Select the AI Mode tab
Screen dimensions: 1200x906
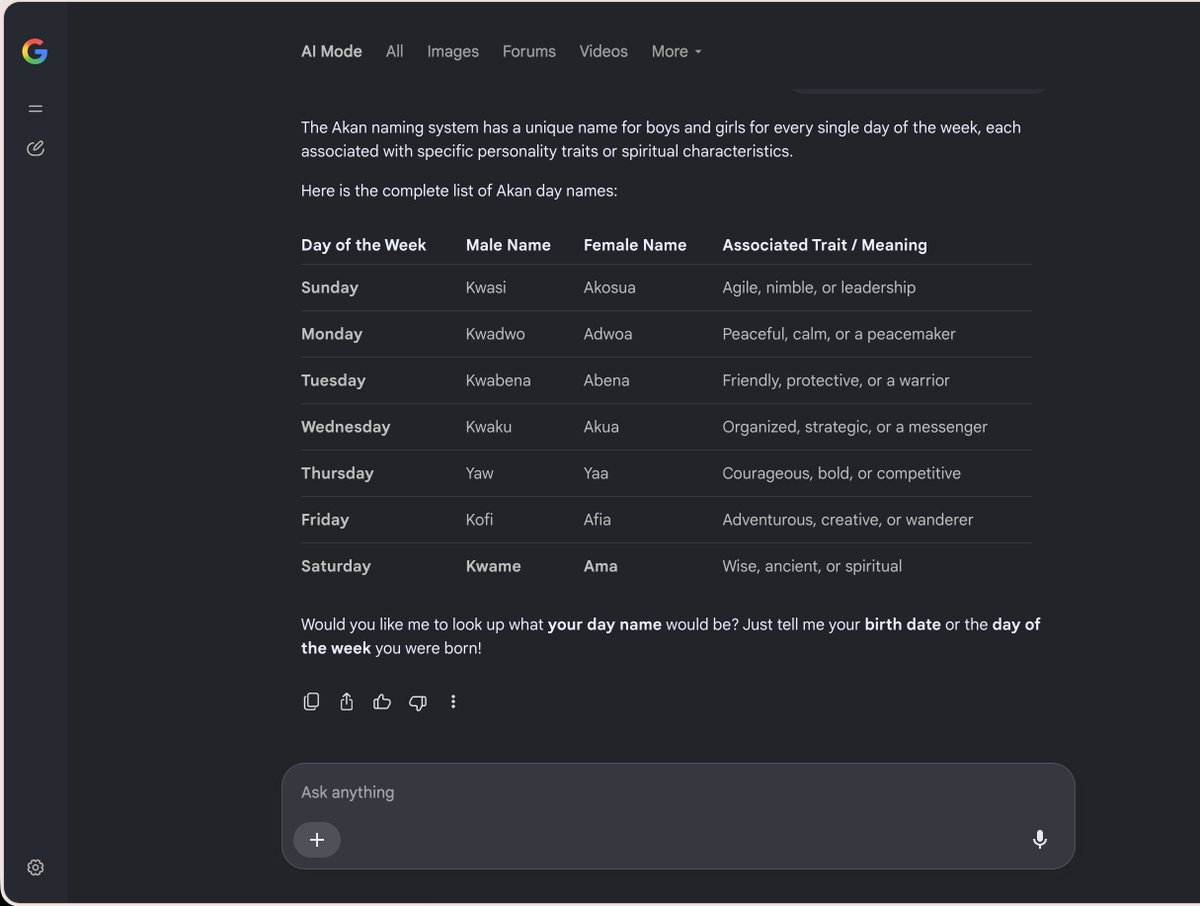[332, 51]
